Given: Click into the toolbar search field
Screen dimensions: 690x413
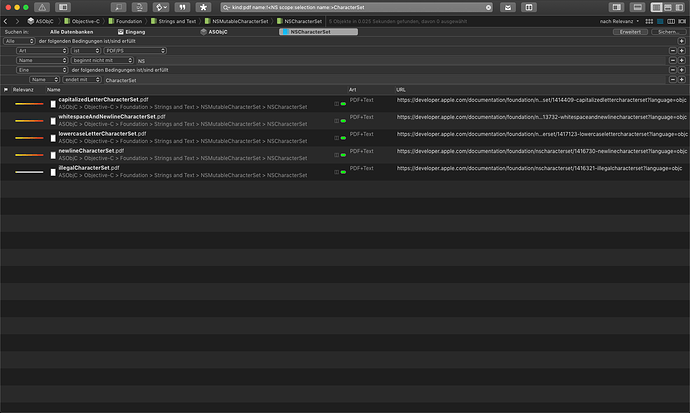Looking at the screenshot, I should (x=356, y=7).
